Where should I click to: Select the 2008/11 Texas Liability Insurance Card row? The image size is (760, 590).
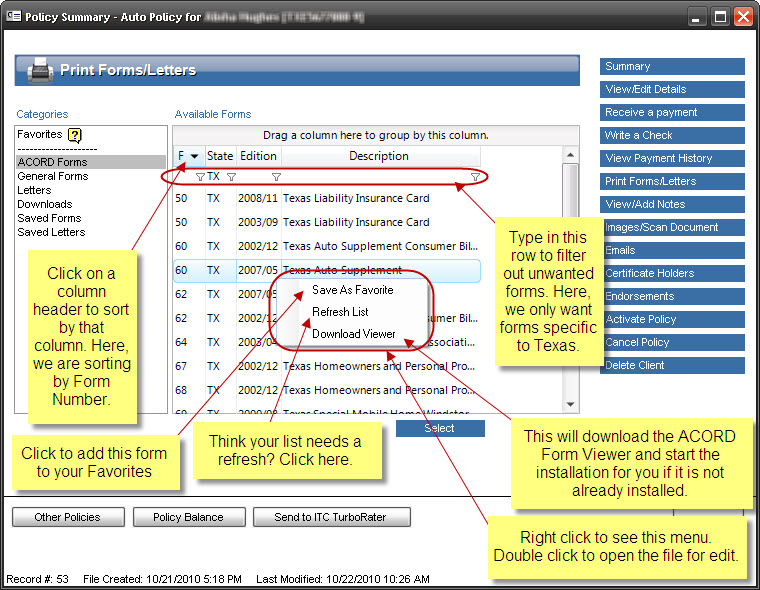click(x=327, y=198)
